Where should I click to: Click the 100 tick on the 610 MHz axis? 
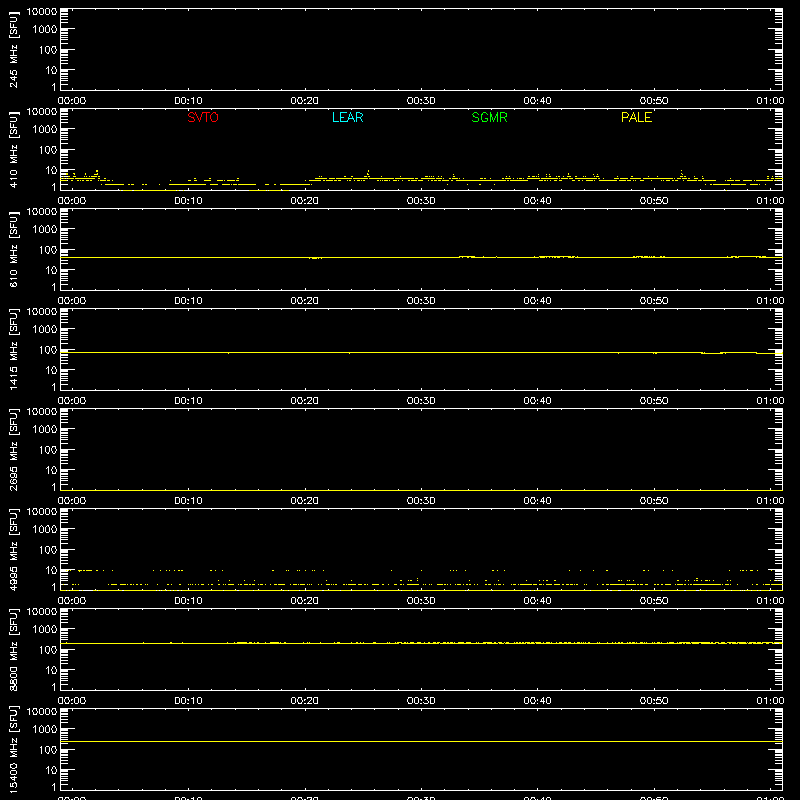(x=48, y=250)
